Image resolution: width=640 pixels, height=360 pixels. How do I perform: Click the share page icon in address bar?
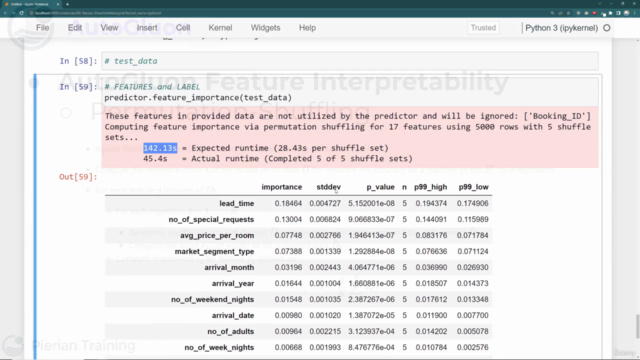560,13
